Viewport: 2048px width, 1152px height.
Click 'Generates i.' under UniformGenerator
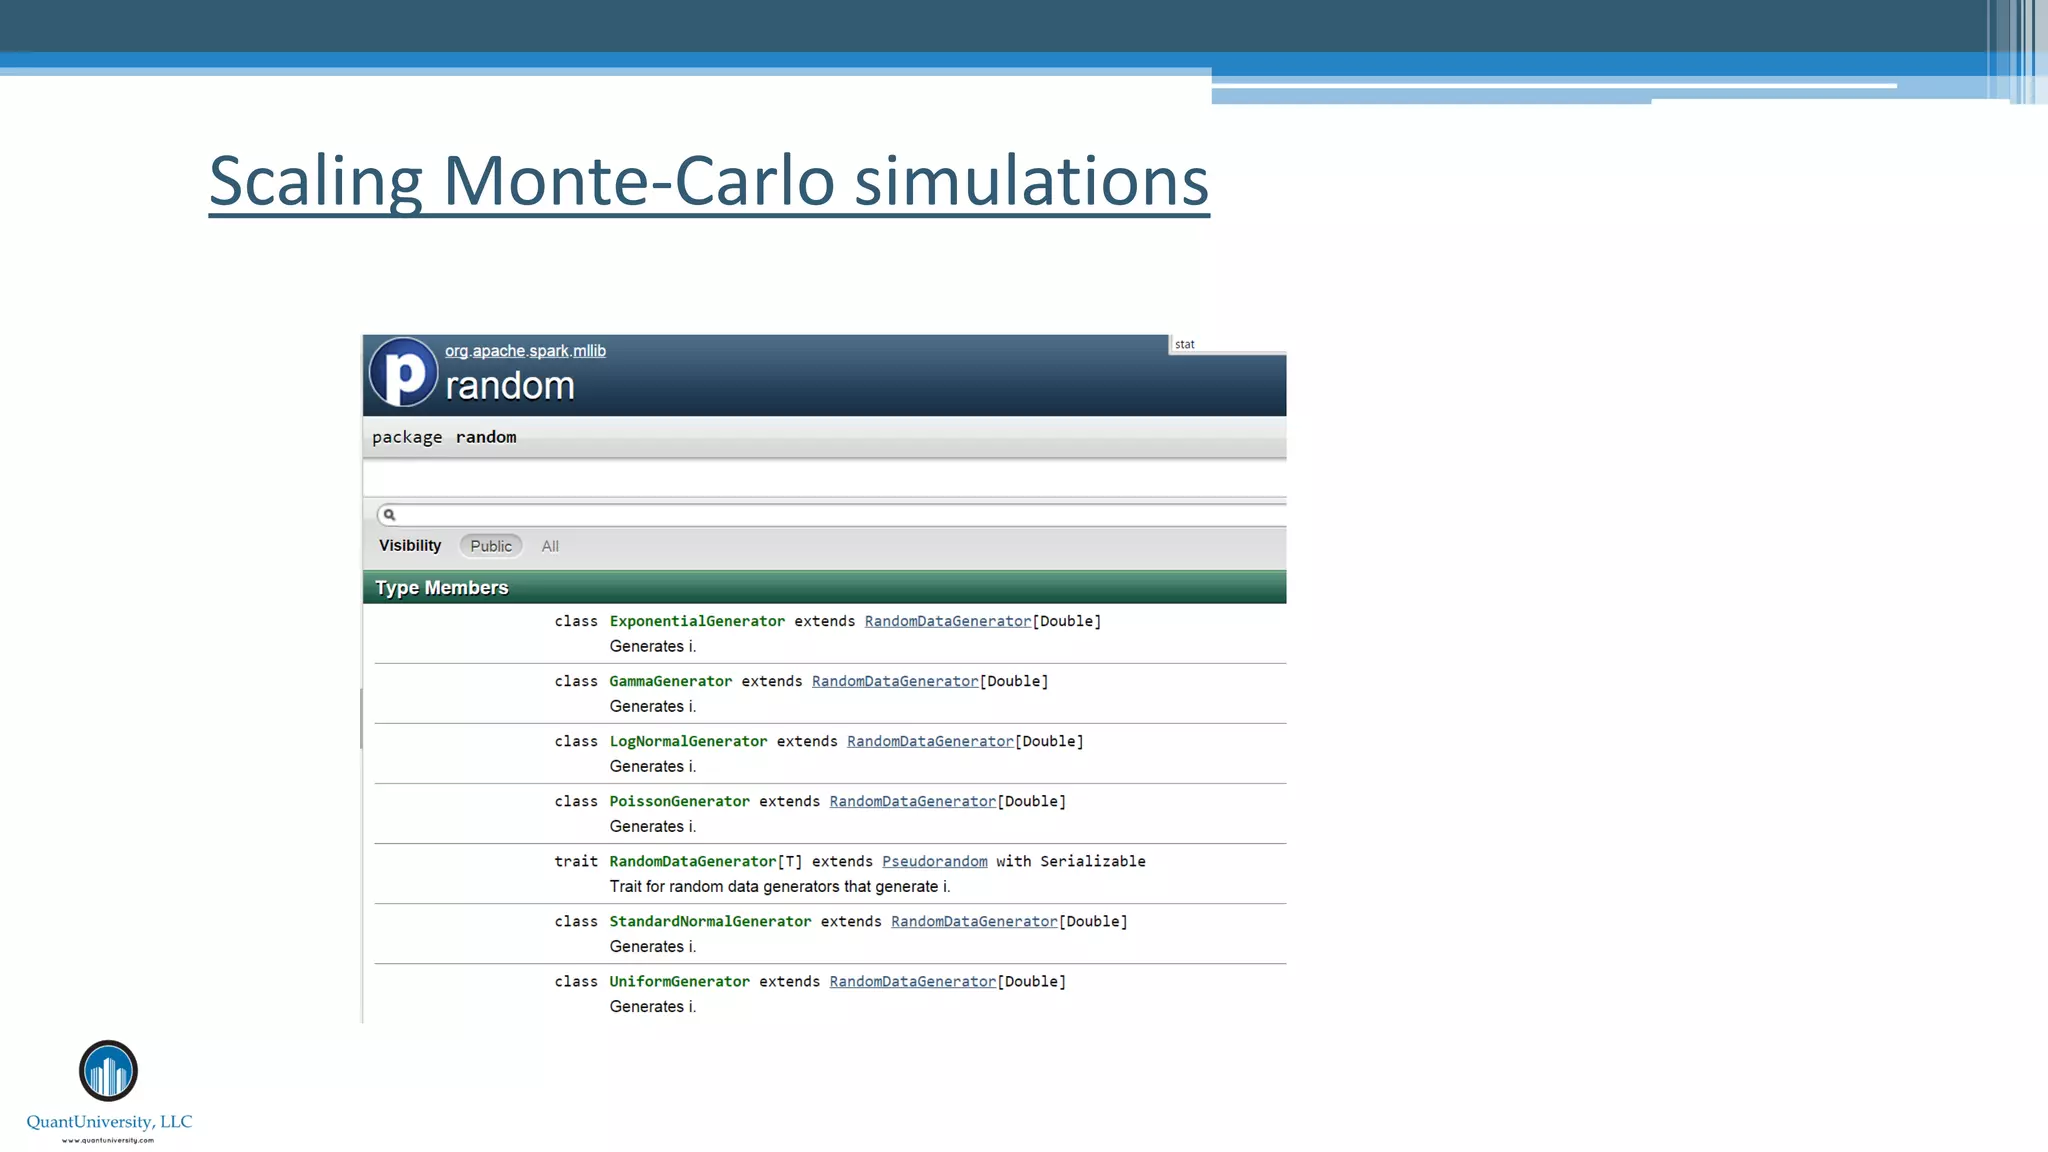tap(653, 1006)
